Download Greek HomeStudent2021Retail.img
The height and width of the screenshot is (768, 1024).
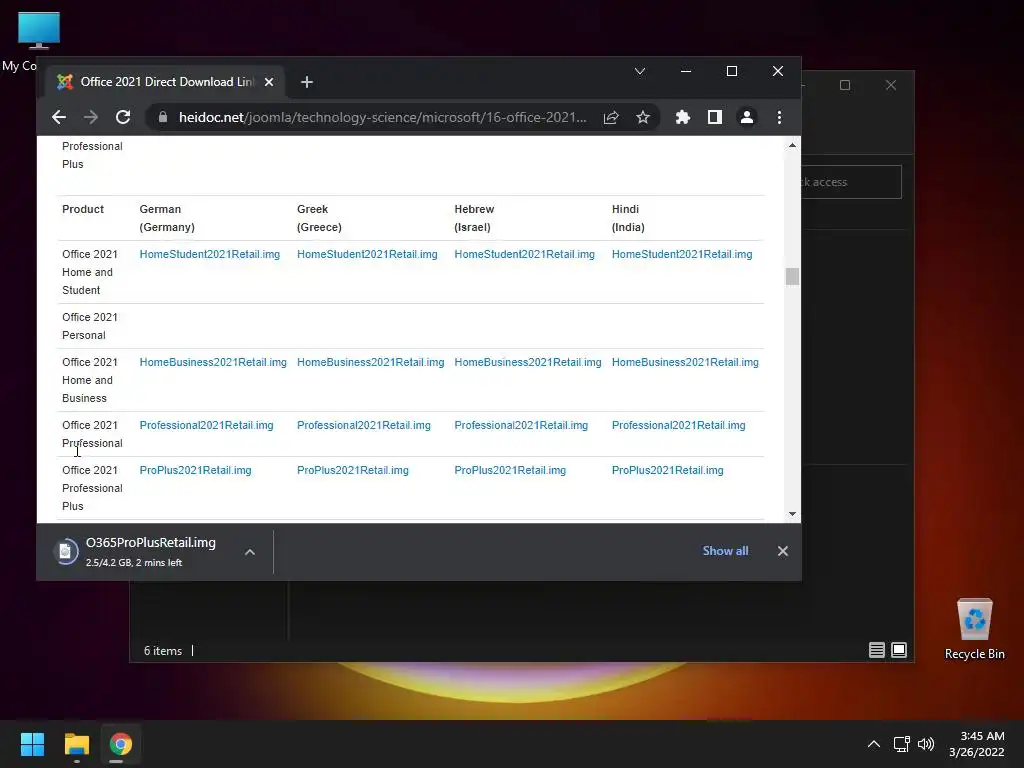click(x=367, y=255)
